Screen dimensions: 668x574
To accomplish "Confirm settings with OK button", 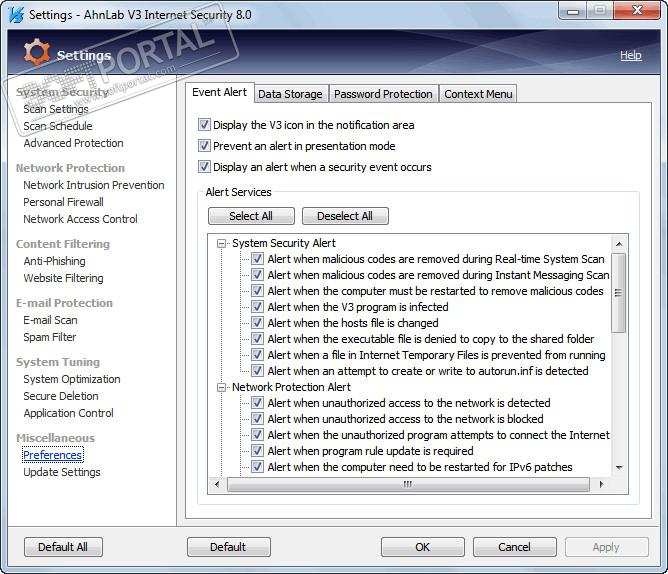I will coord(423,547).
